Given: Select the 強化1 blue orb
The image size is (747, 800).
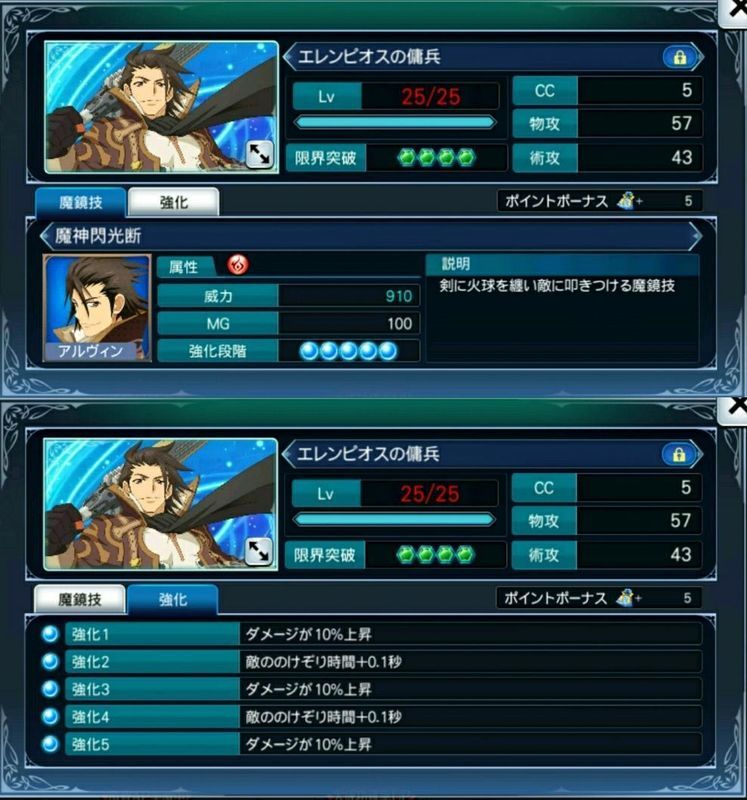Looking at the screenshot, I should click(x=50, y=634).
